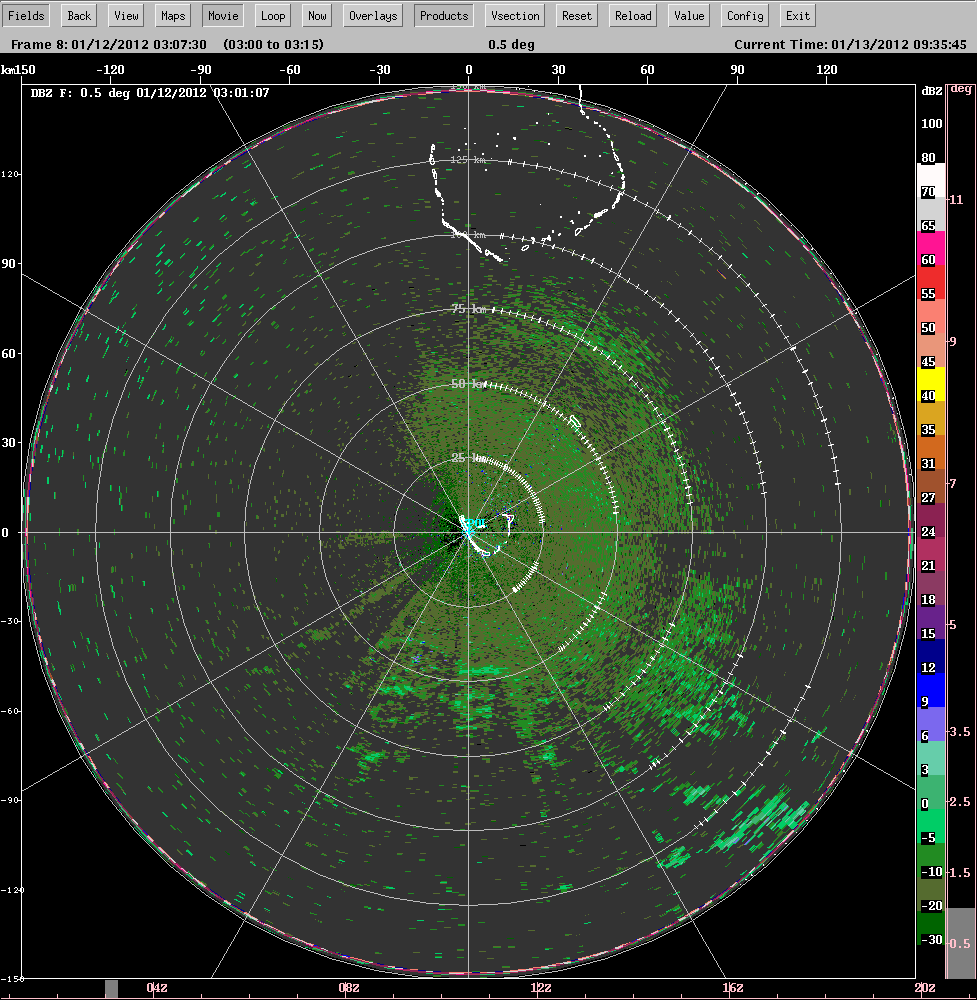Toggle the animation Loop

click(272, 15)
